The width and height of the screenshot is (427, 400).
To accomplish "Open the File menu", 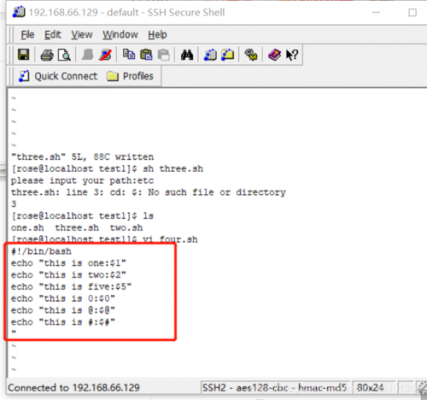I will 27,34.
